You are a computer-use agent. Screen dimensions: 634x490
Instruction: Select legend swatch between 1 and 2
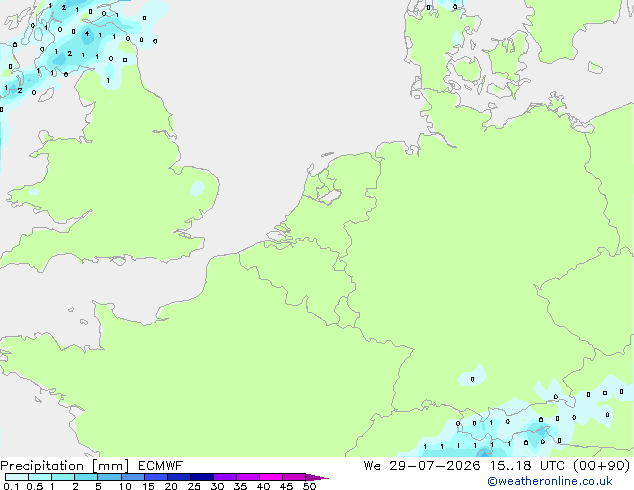63,477
